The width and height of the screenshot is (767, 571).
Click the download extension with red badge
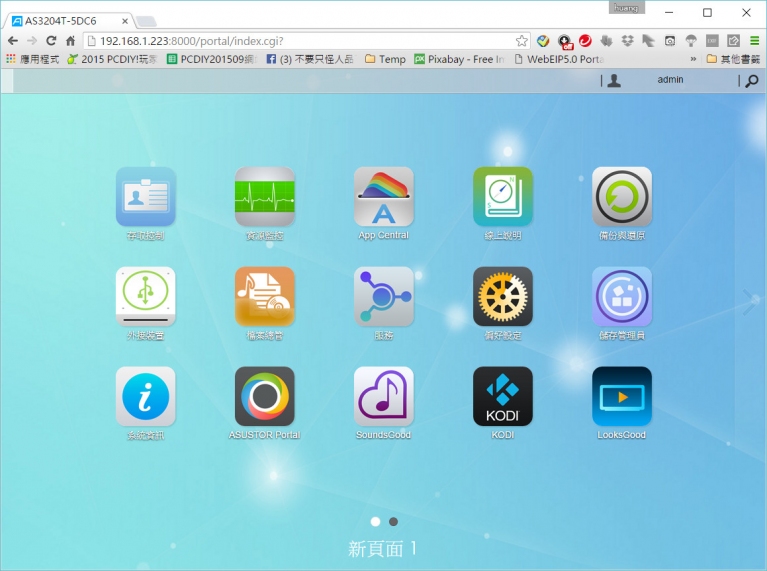(x=564, y=42)
